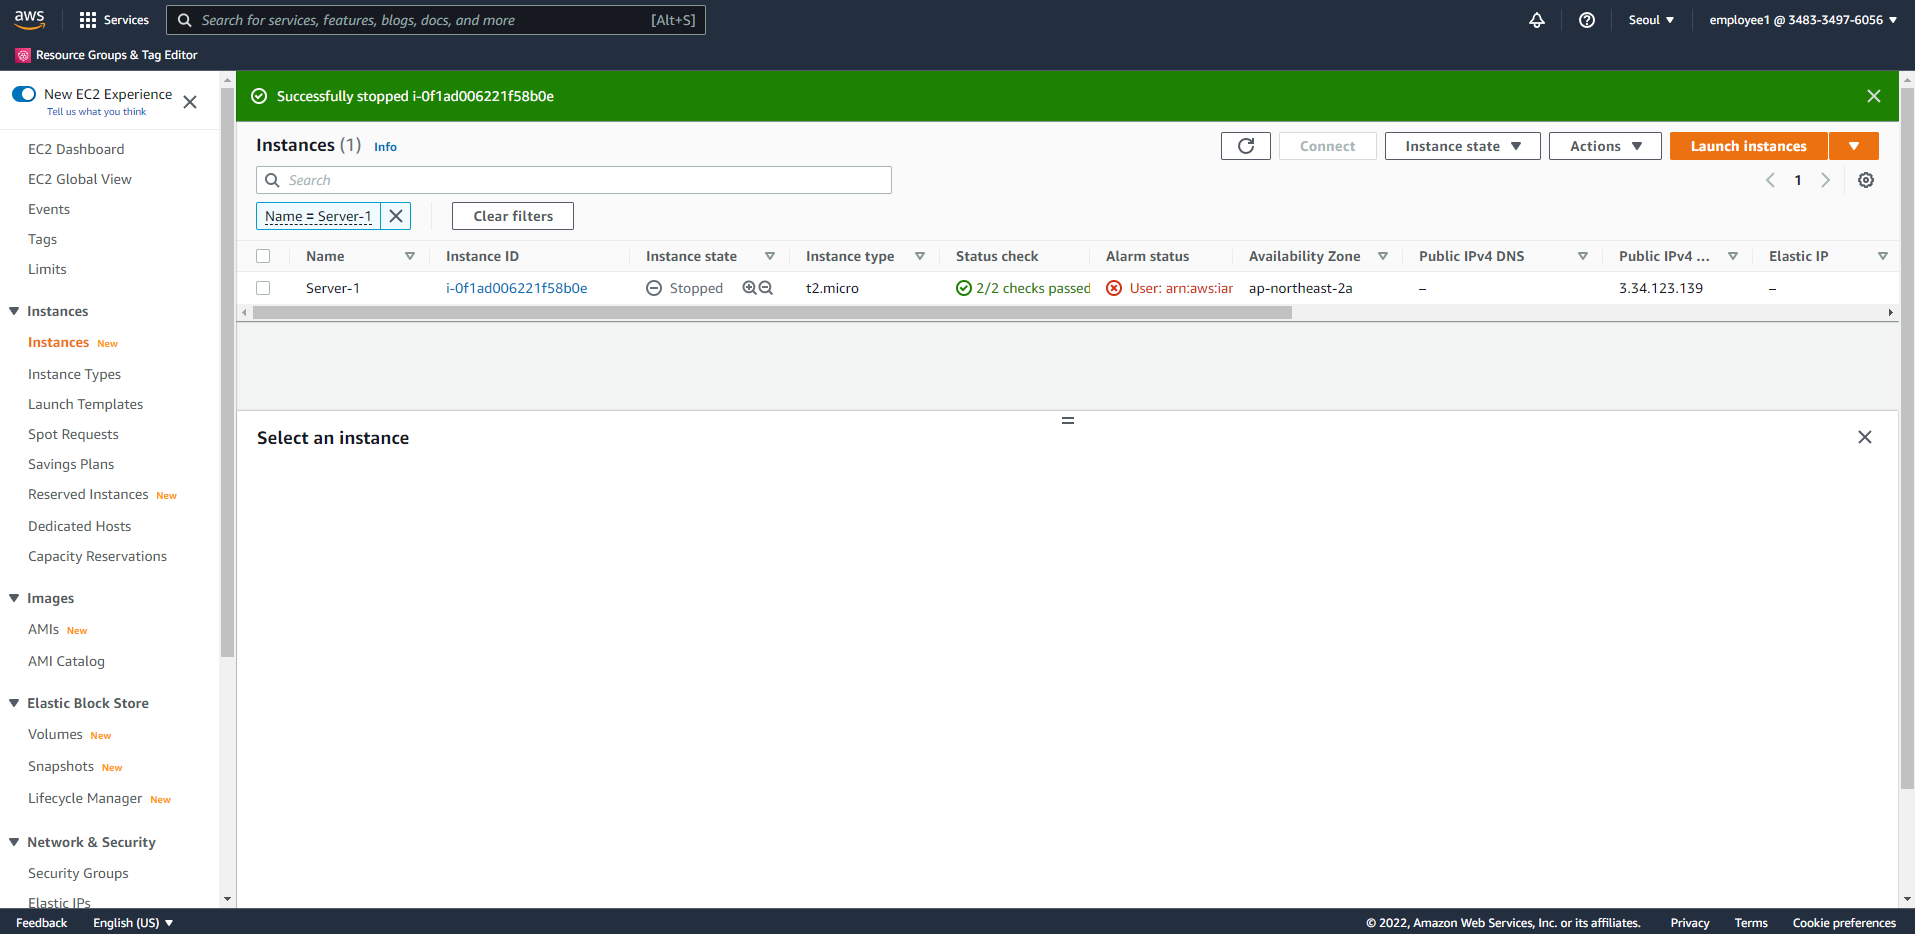Image resolution: width=1915 pixels, height=934 pixels.
Task: Open the Privacy link in footer
Action: coord(1689,923)
